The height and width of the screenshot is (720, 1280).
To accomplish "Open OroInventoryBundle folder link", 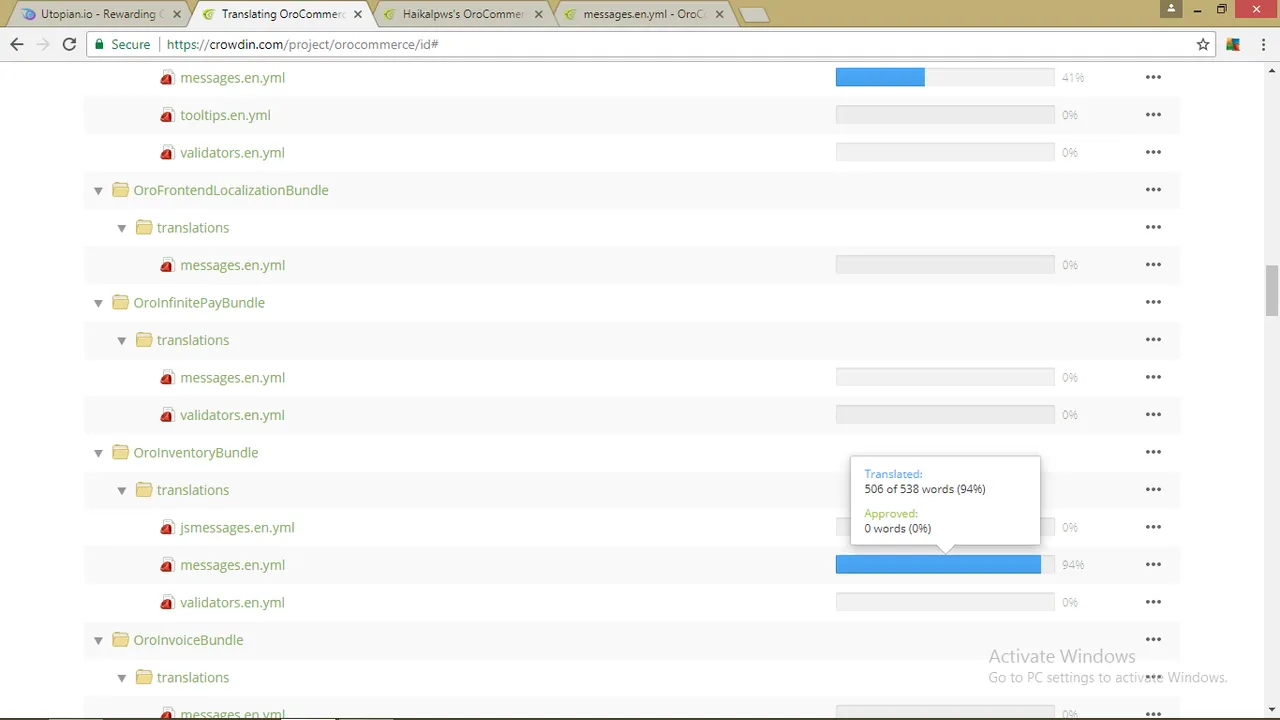I will [x=196, y=452].
